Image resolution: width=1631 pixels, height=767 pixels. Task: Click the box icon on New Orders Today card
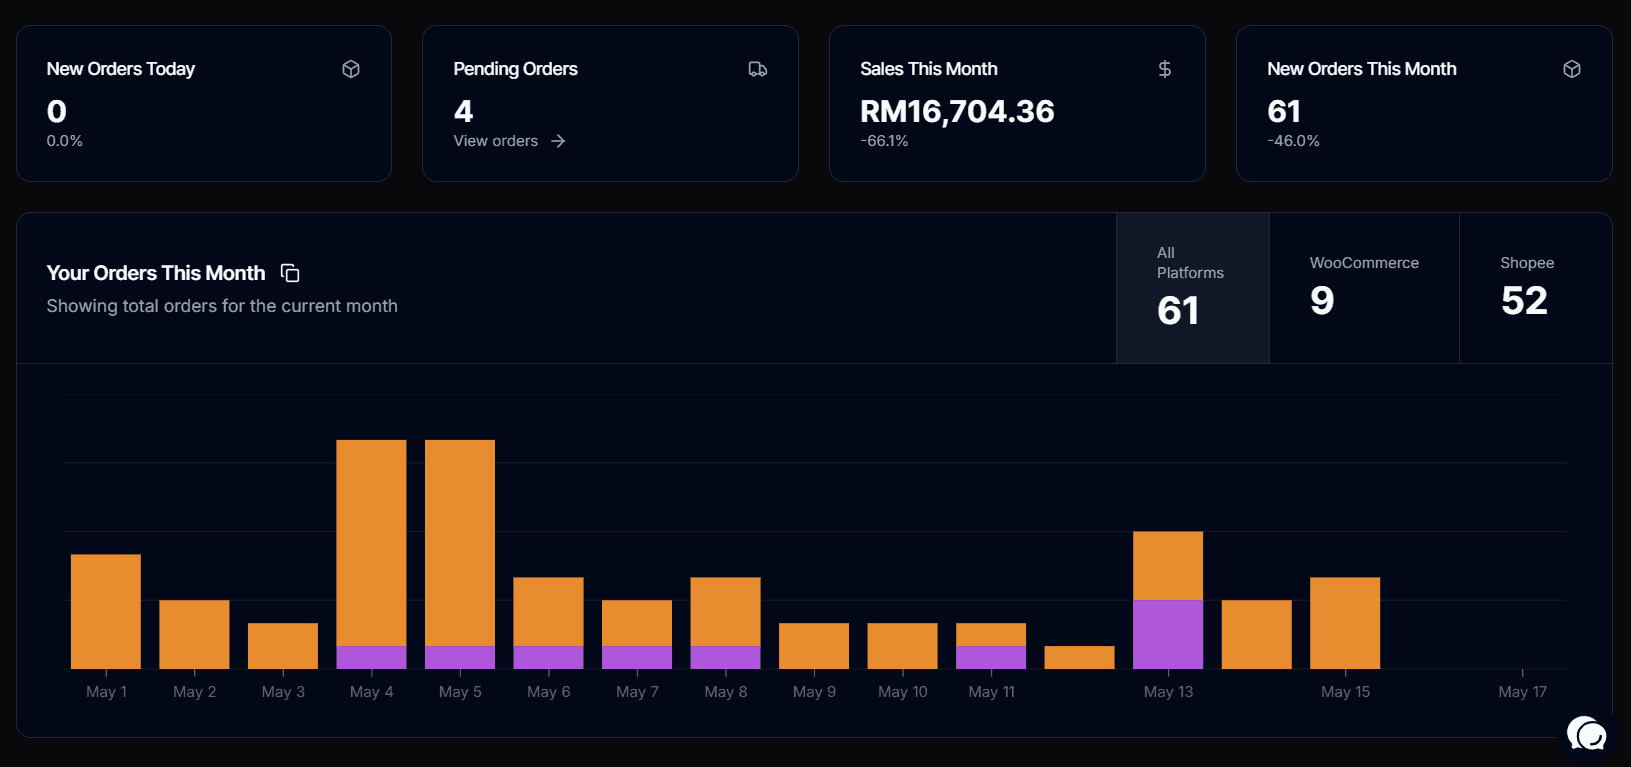(351, 69)
